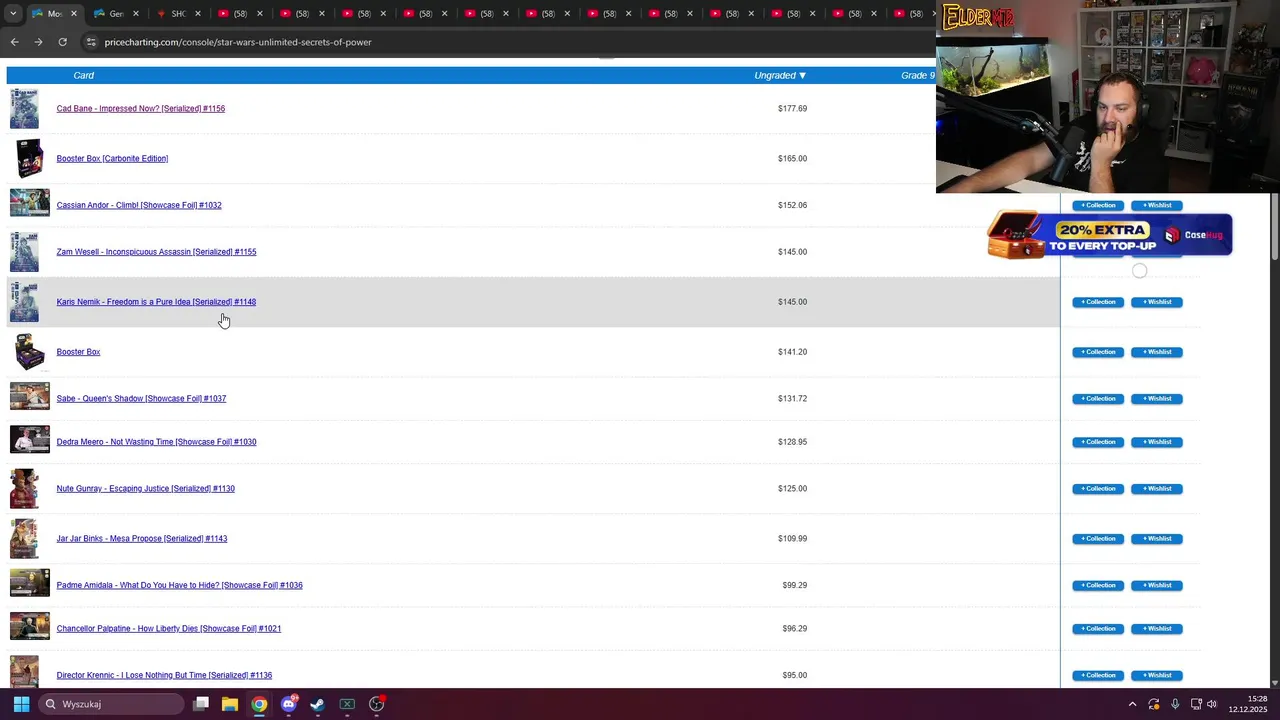Open Director Krennic - I Lose Nothing But Time link
Image resolution: width=1280 pixels, height=720 pixels.
(164, 675)
